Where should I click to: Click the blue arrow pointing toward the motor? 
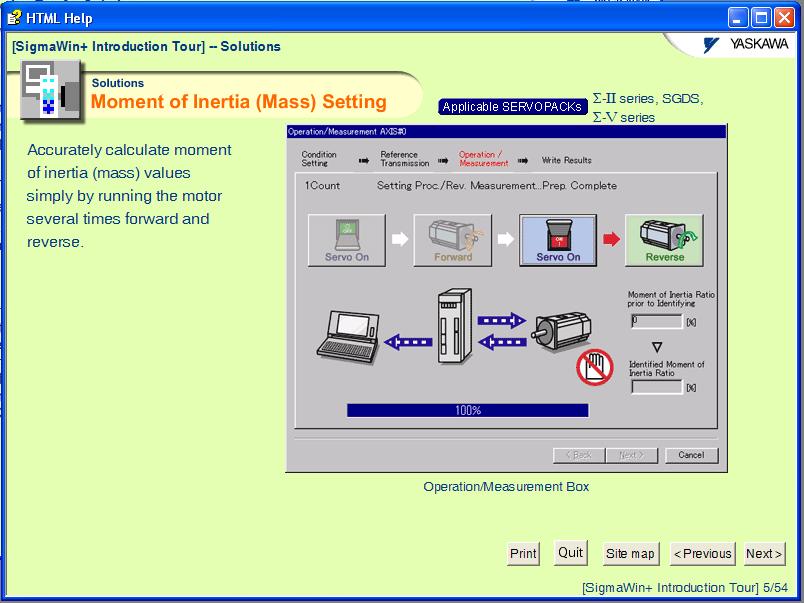coord(501,321)
